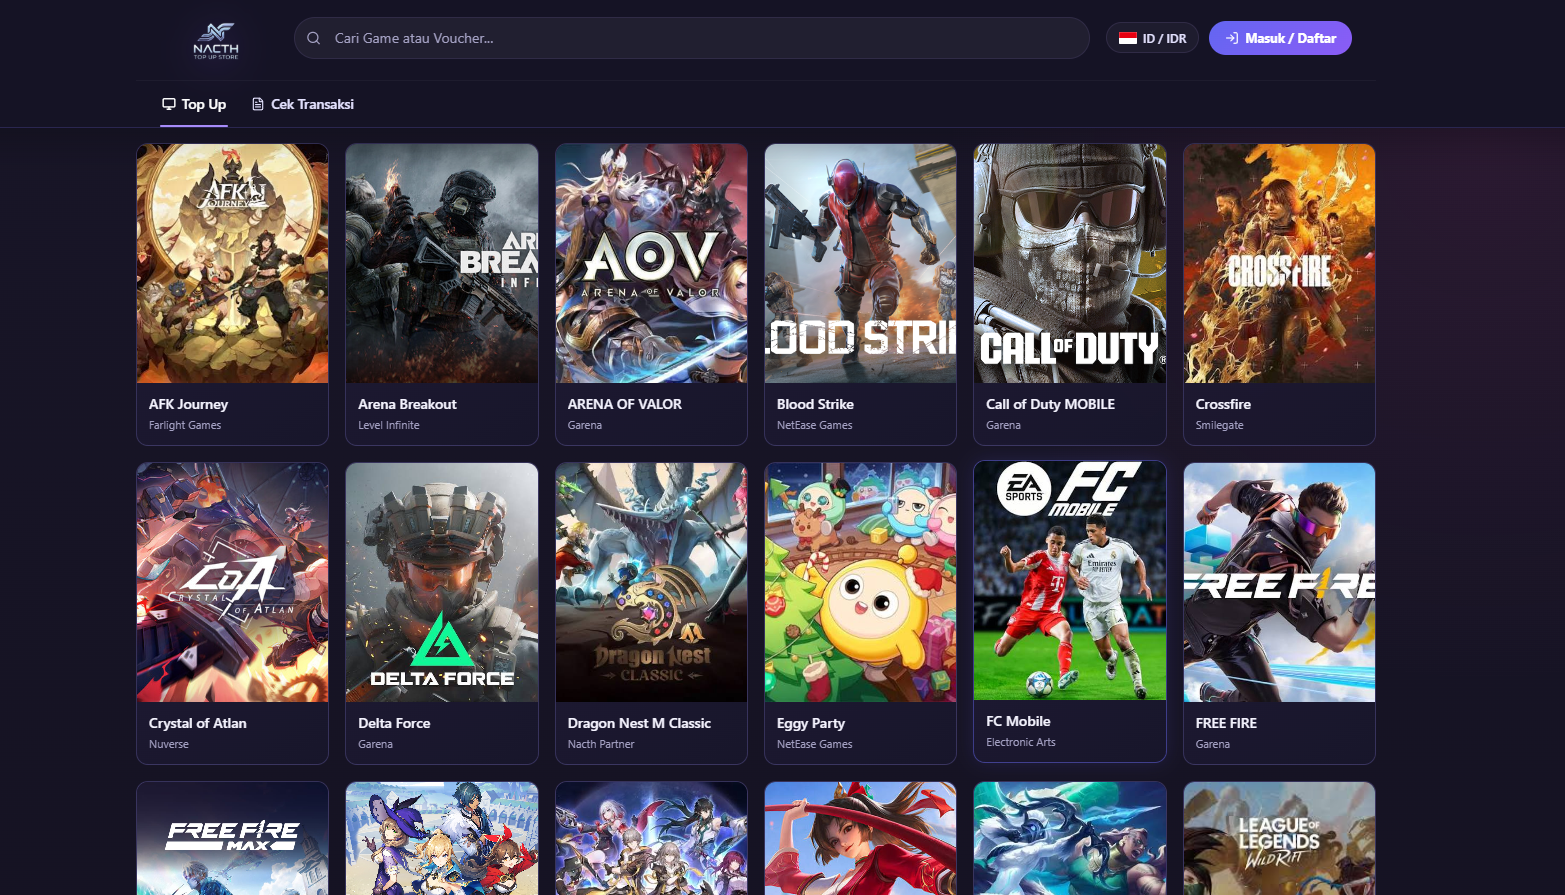Select the Eggy Party cover image

(860, 582)
